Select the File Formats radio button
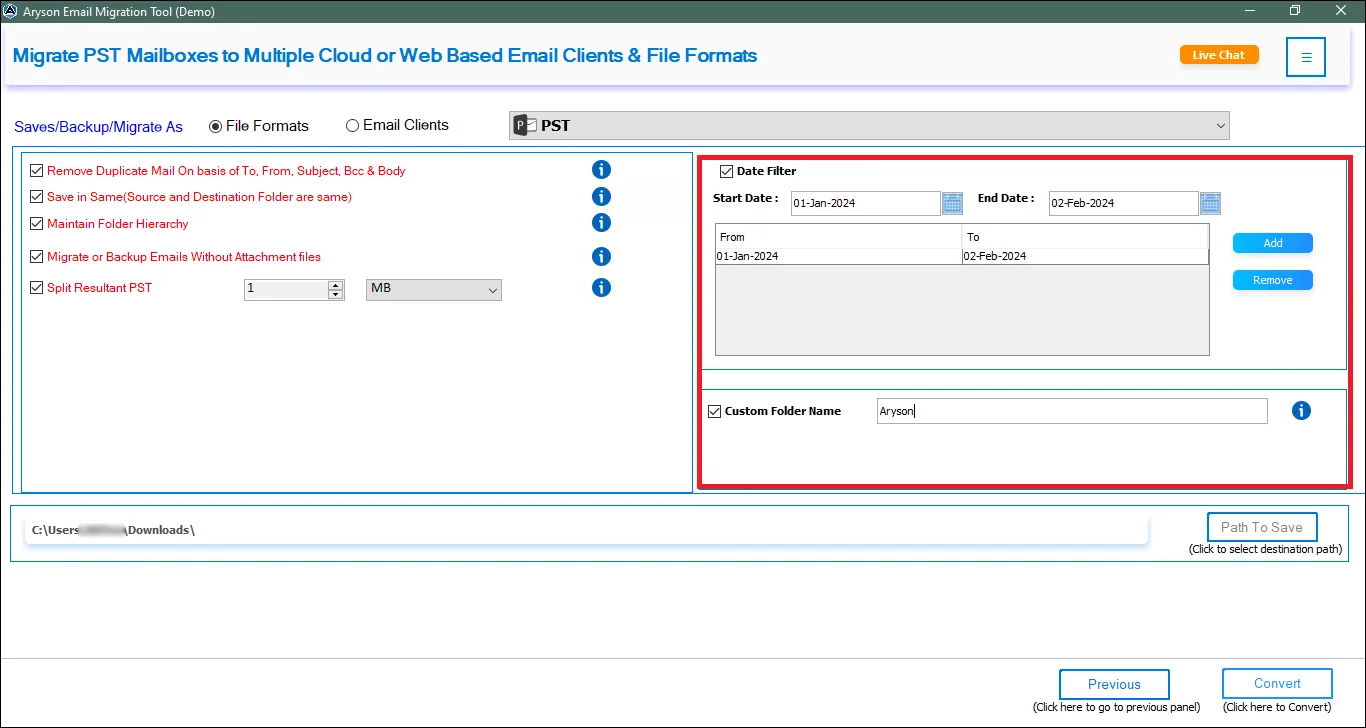The width and height of the screenshot is (1366, 728). [x=215, y=126]
